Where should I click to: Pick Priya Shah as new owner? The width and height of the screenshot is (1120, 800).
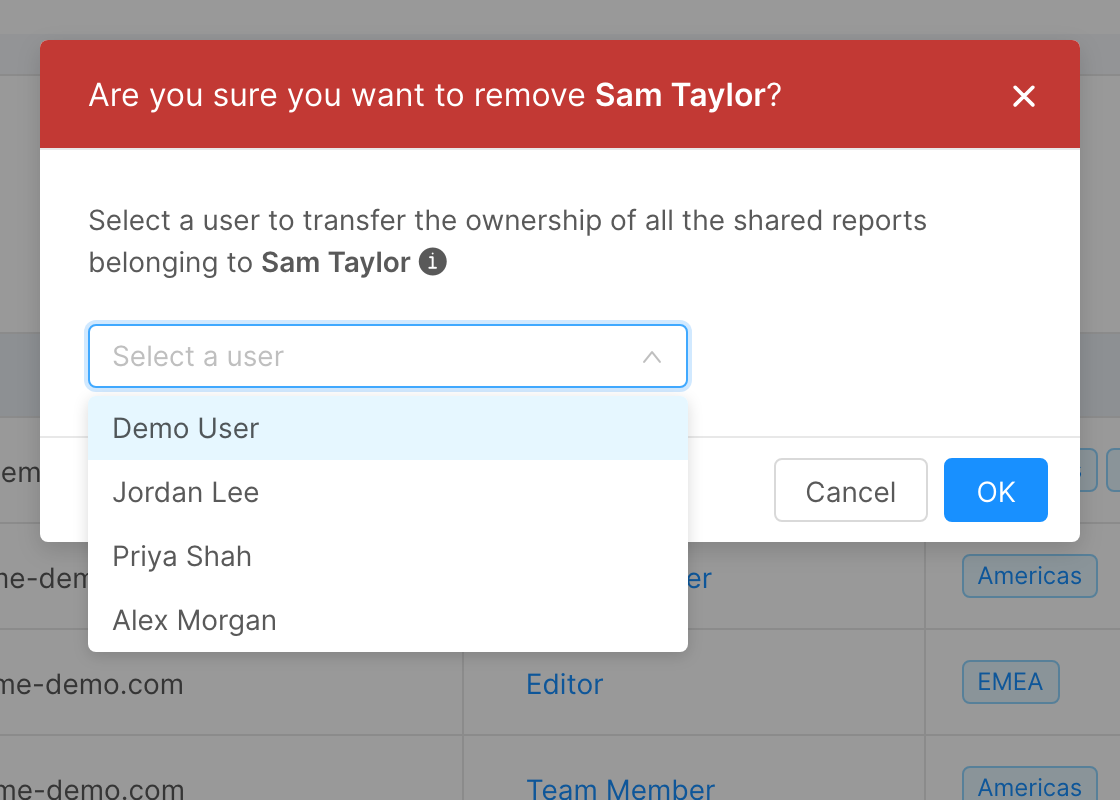pos(388,556)
